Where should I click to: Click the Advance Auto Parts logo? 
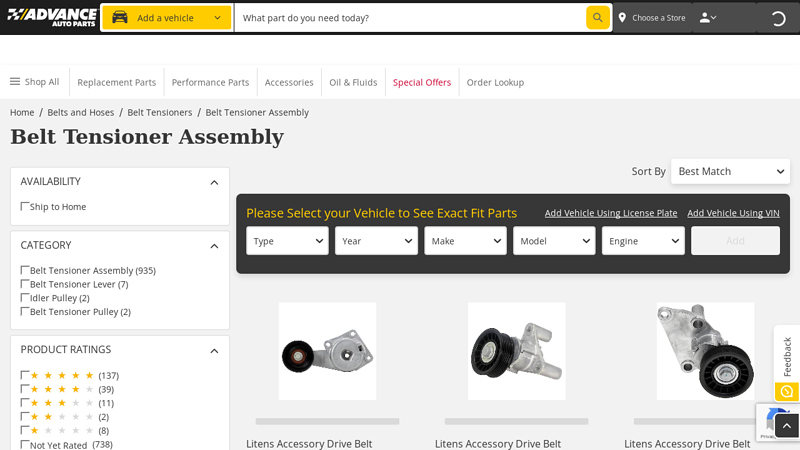[52, 17]
